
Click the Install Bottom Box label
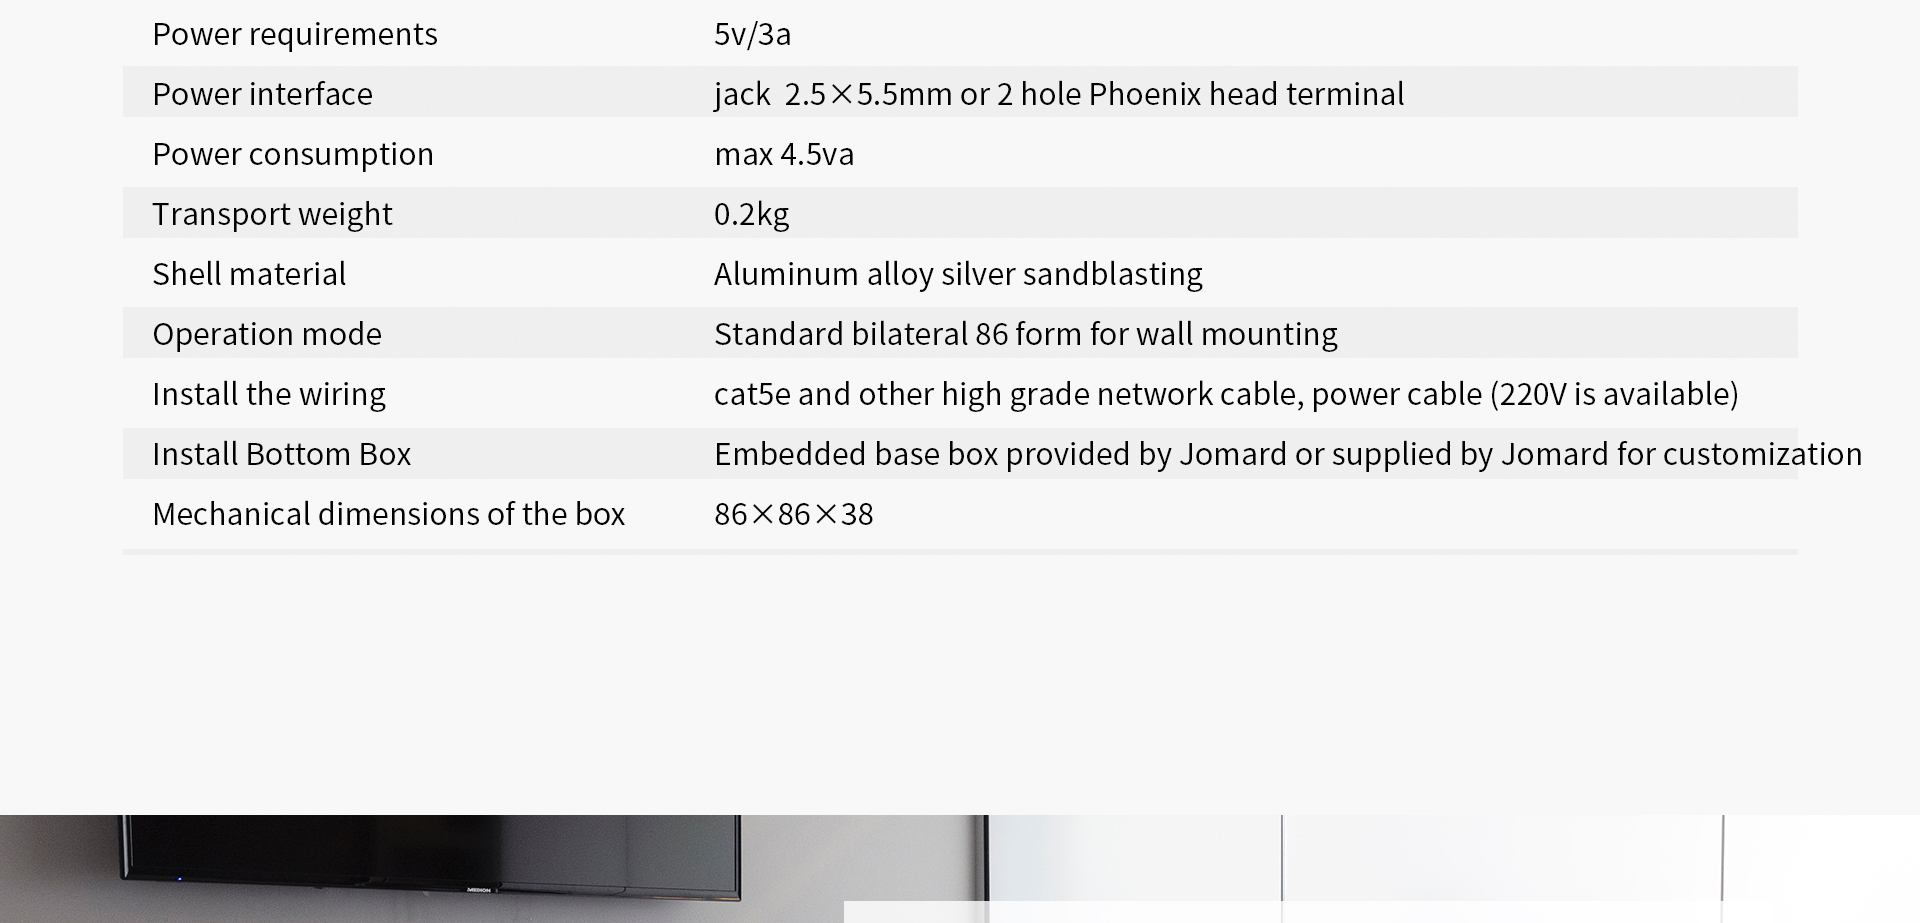click(281, 454)
